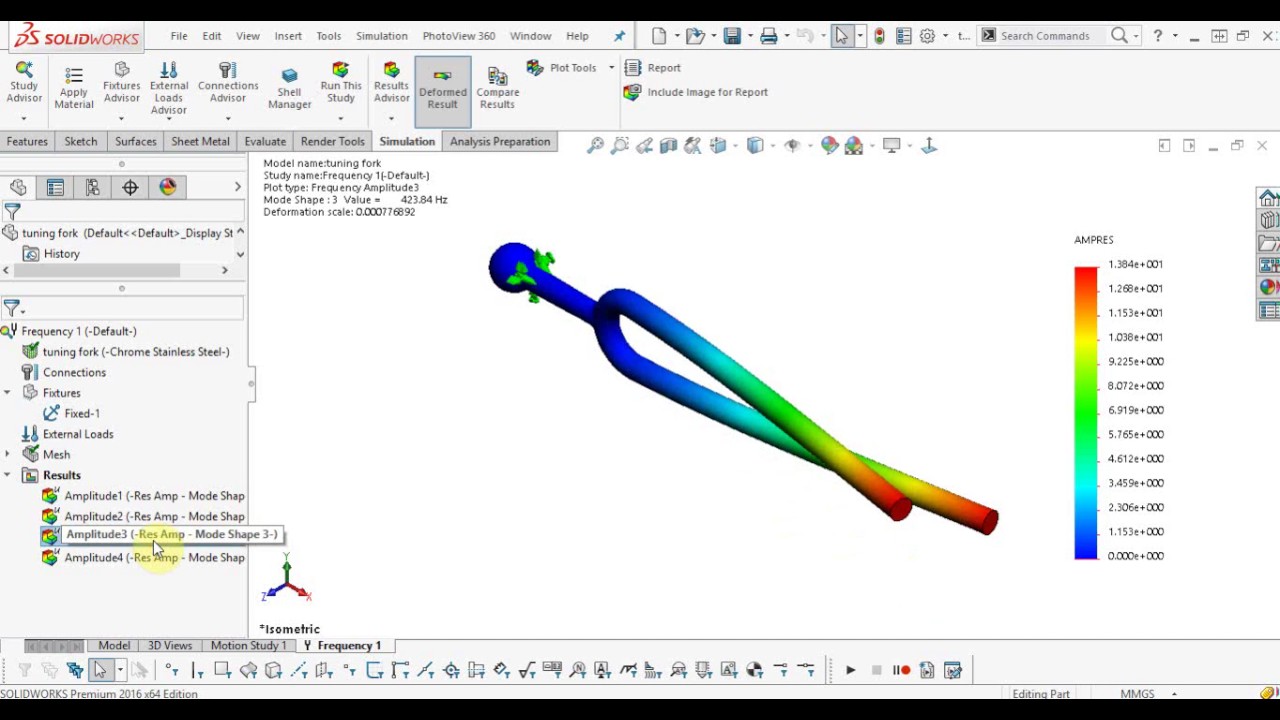Click the Zoom to Fit icon
Viewport: 1280px width, 720px height.
[x=595, y=146]
